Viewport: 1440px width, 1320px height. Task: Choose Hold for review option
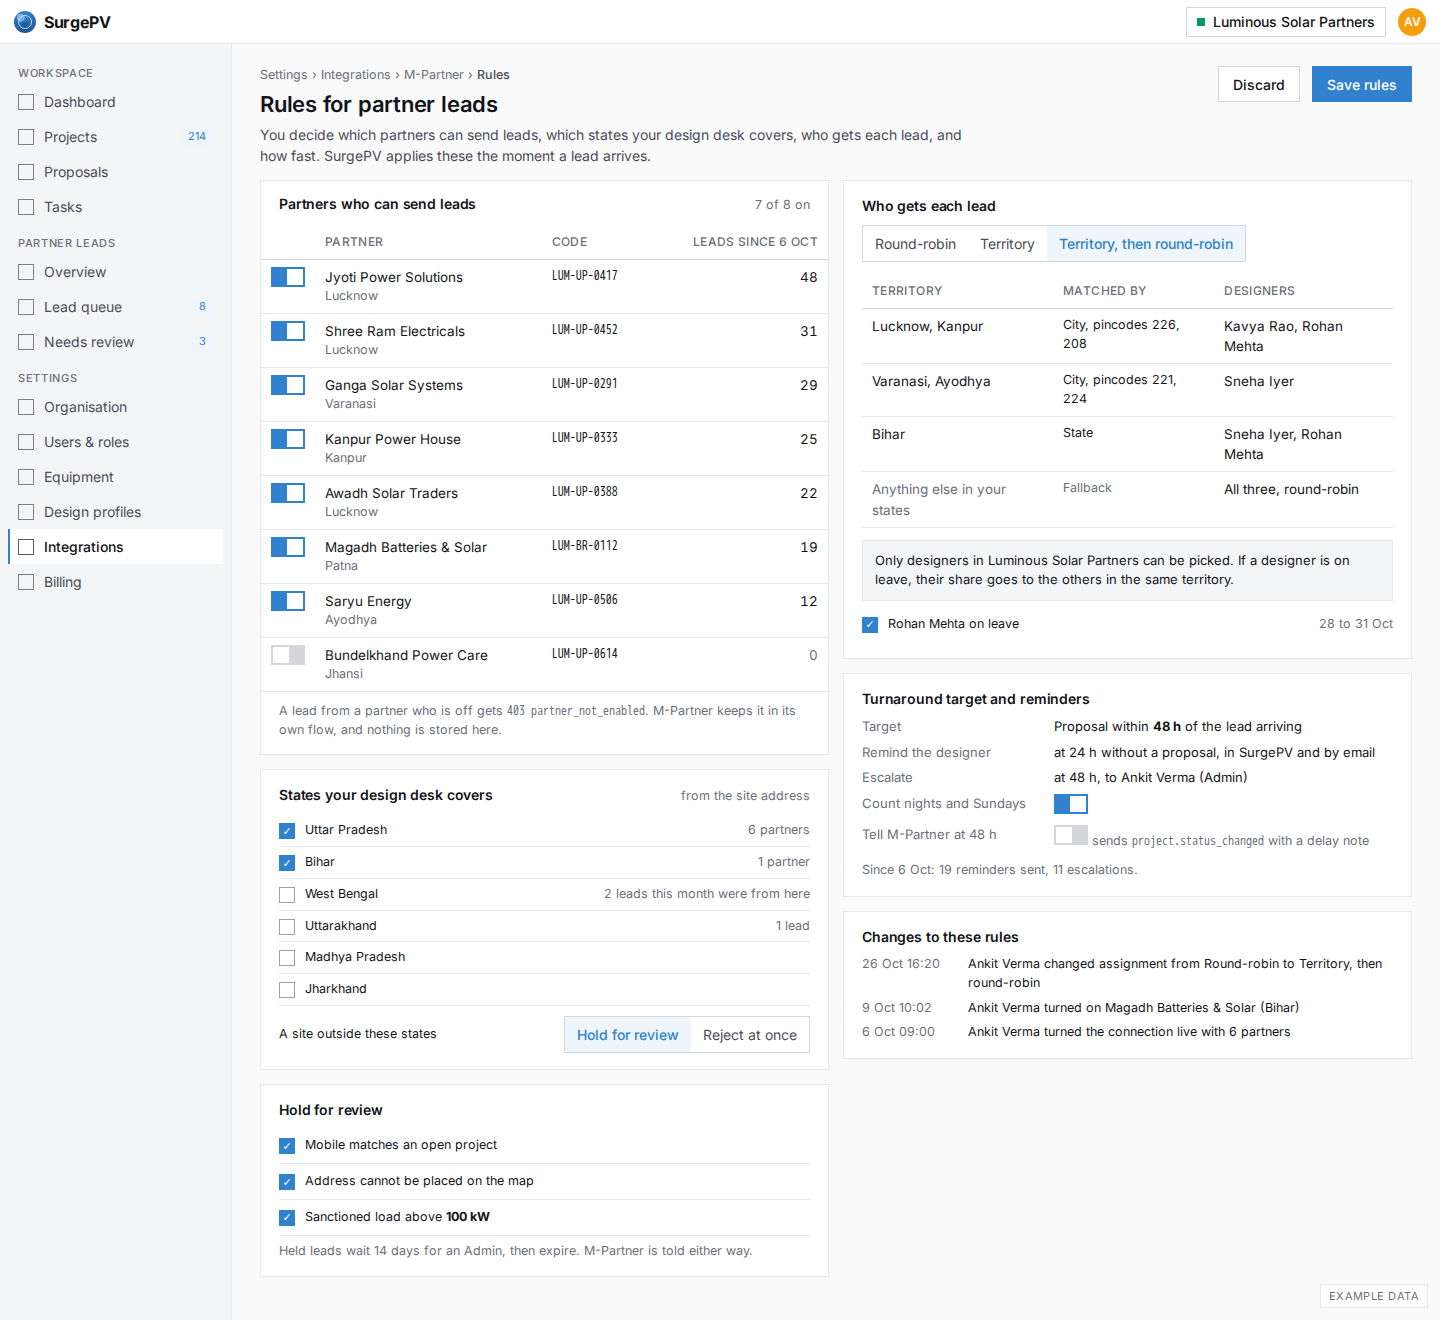point(627,1035)
